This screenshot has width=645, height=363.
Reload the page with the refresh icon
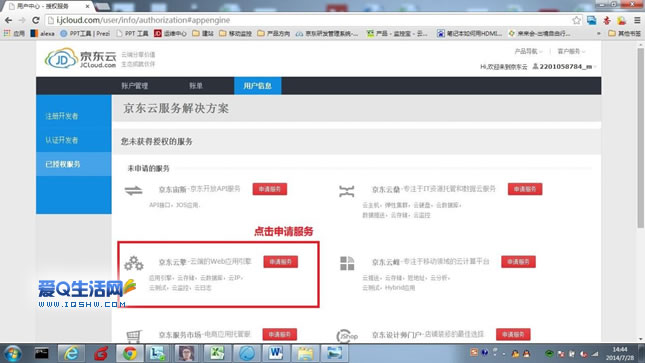coord(36,20)
